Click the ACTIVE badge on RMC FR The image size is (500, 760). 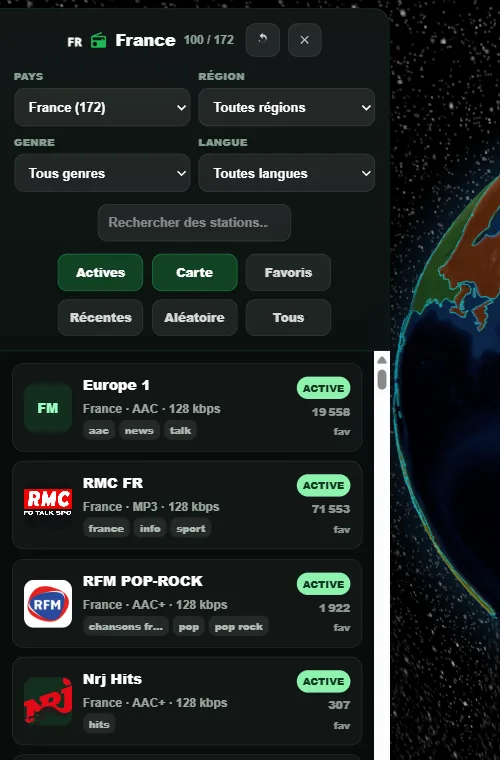324,485
